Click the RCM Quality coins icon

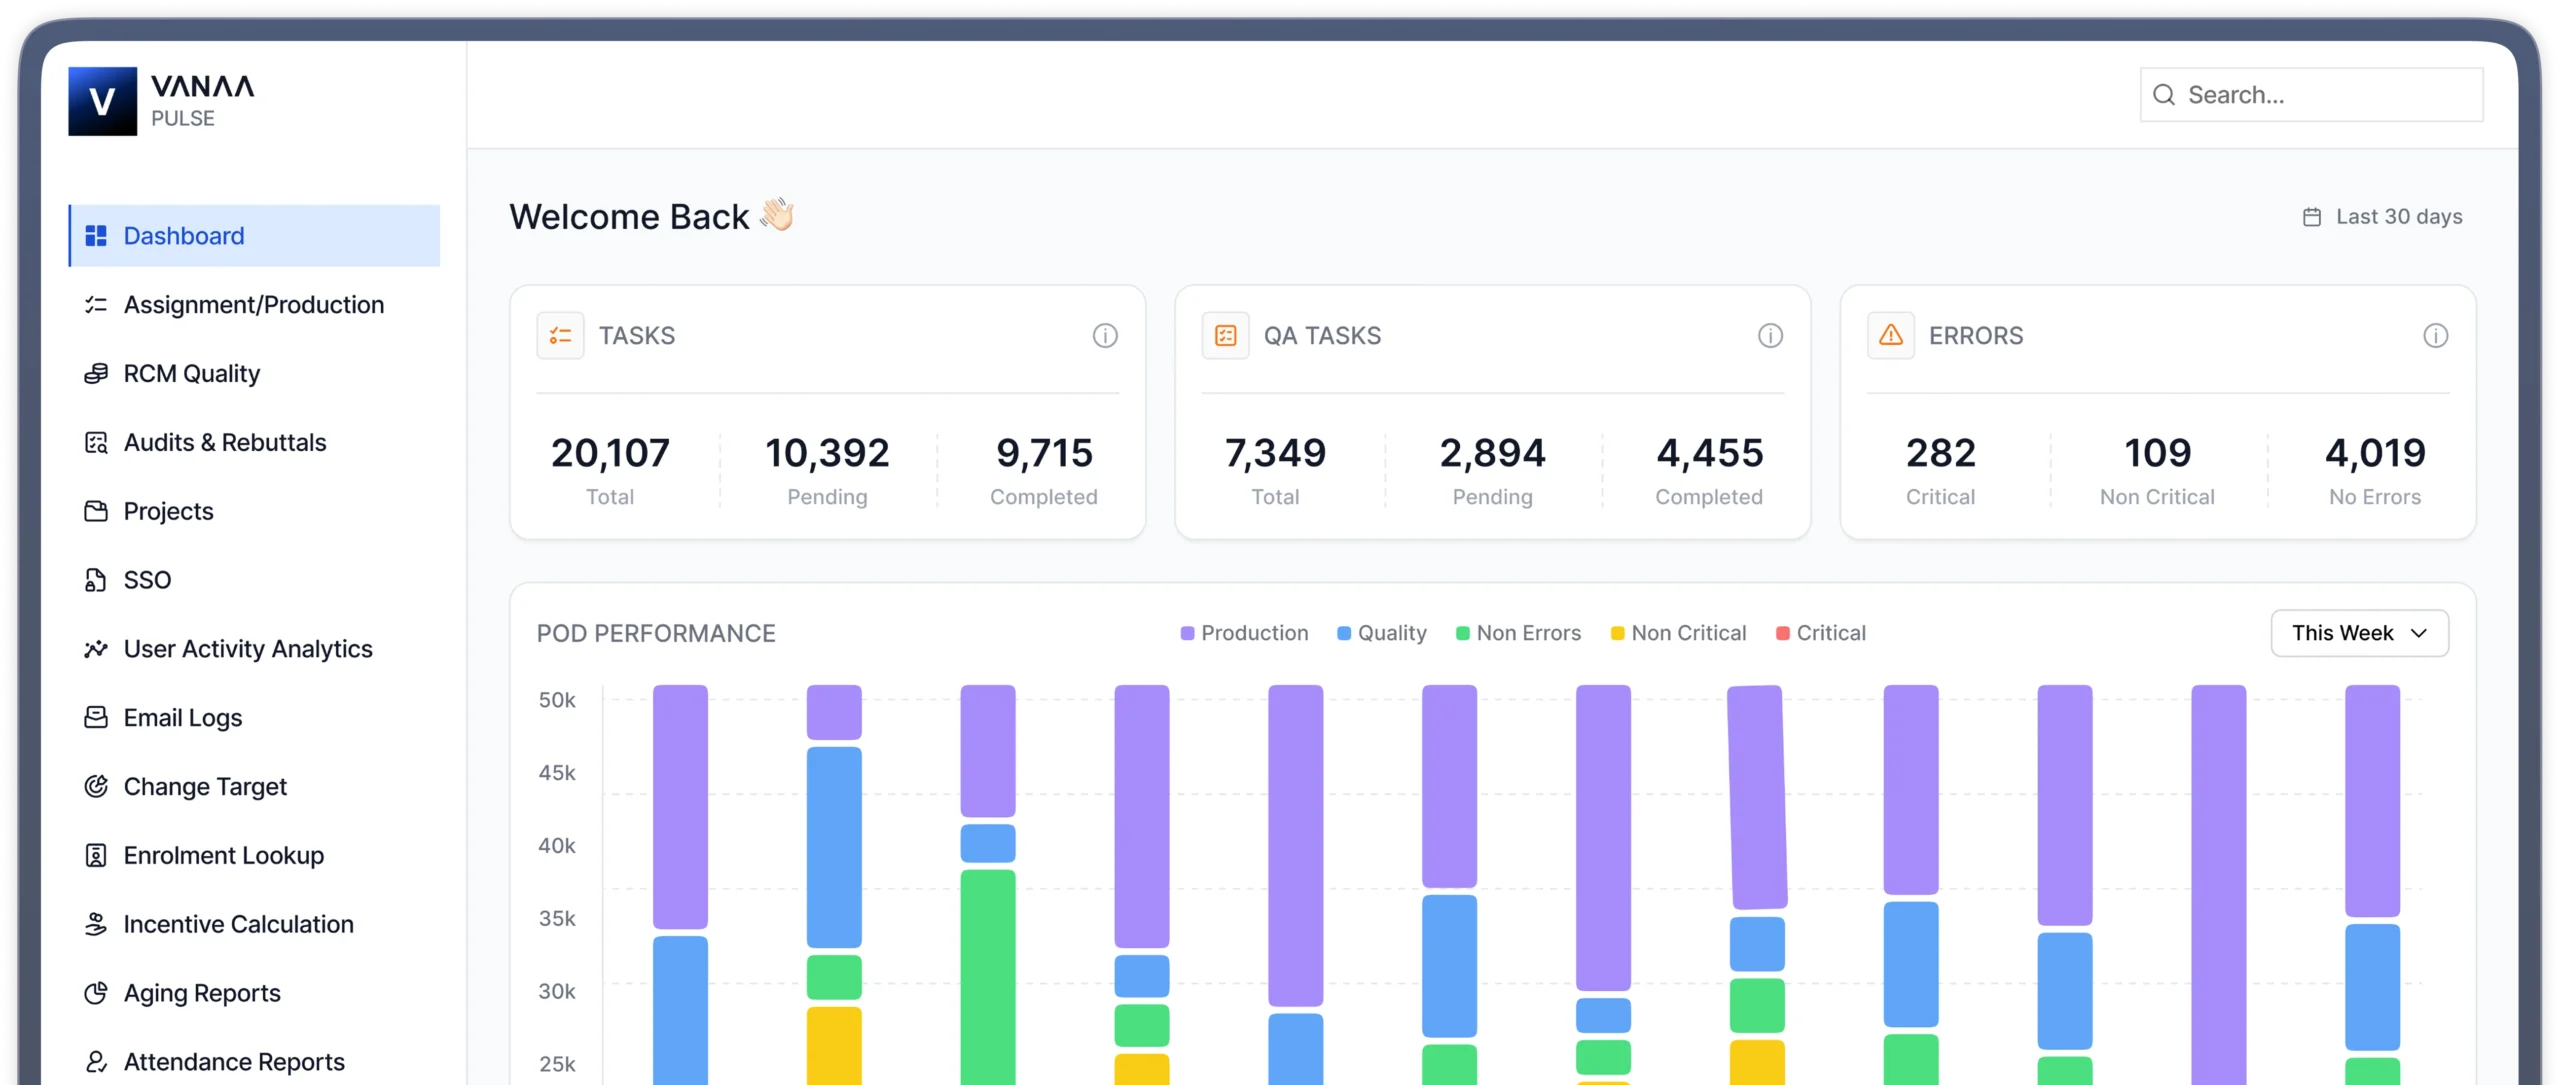click(x=96, y=373)
